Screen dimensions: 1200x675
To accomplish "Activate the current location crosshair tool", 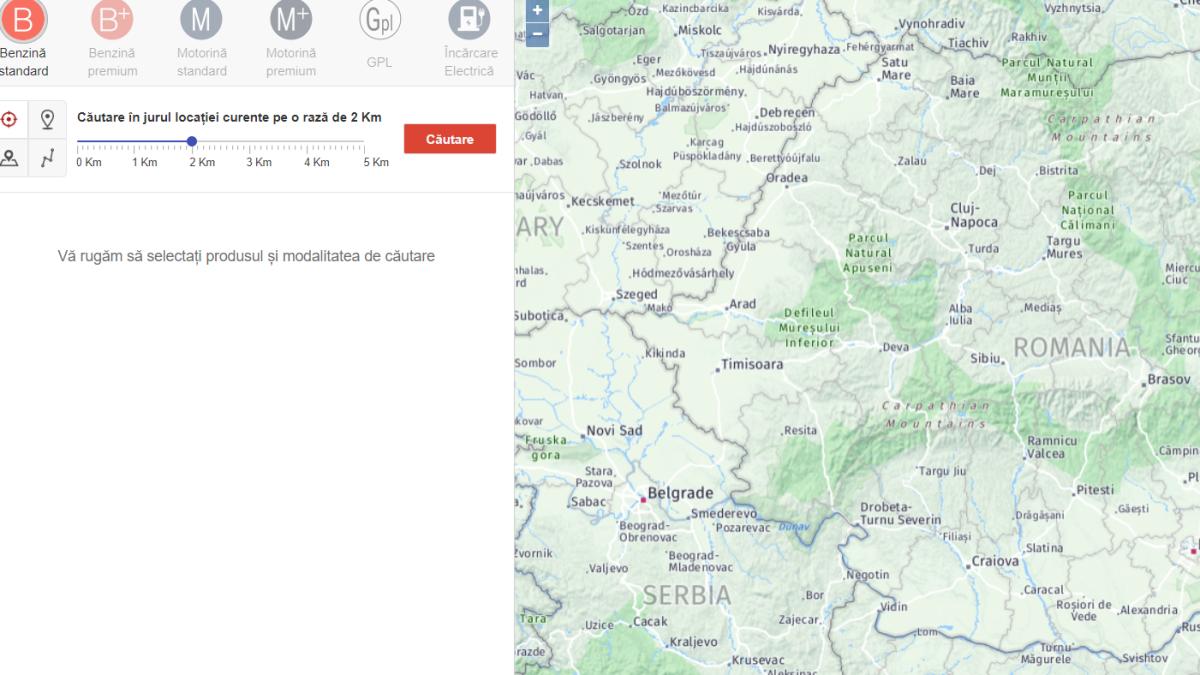I will click(10, 117).
